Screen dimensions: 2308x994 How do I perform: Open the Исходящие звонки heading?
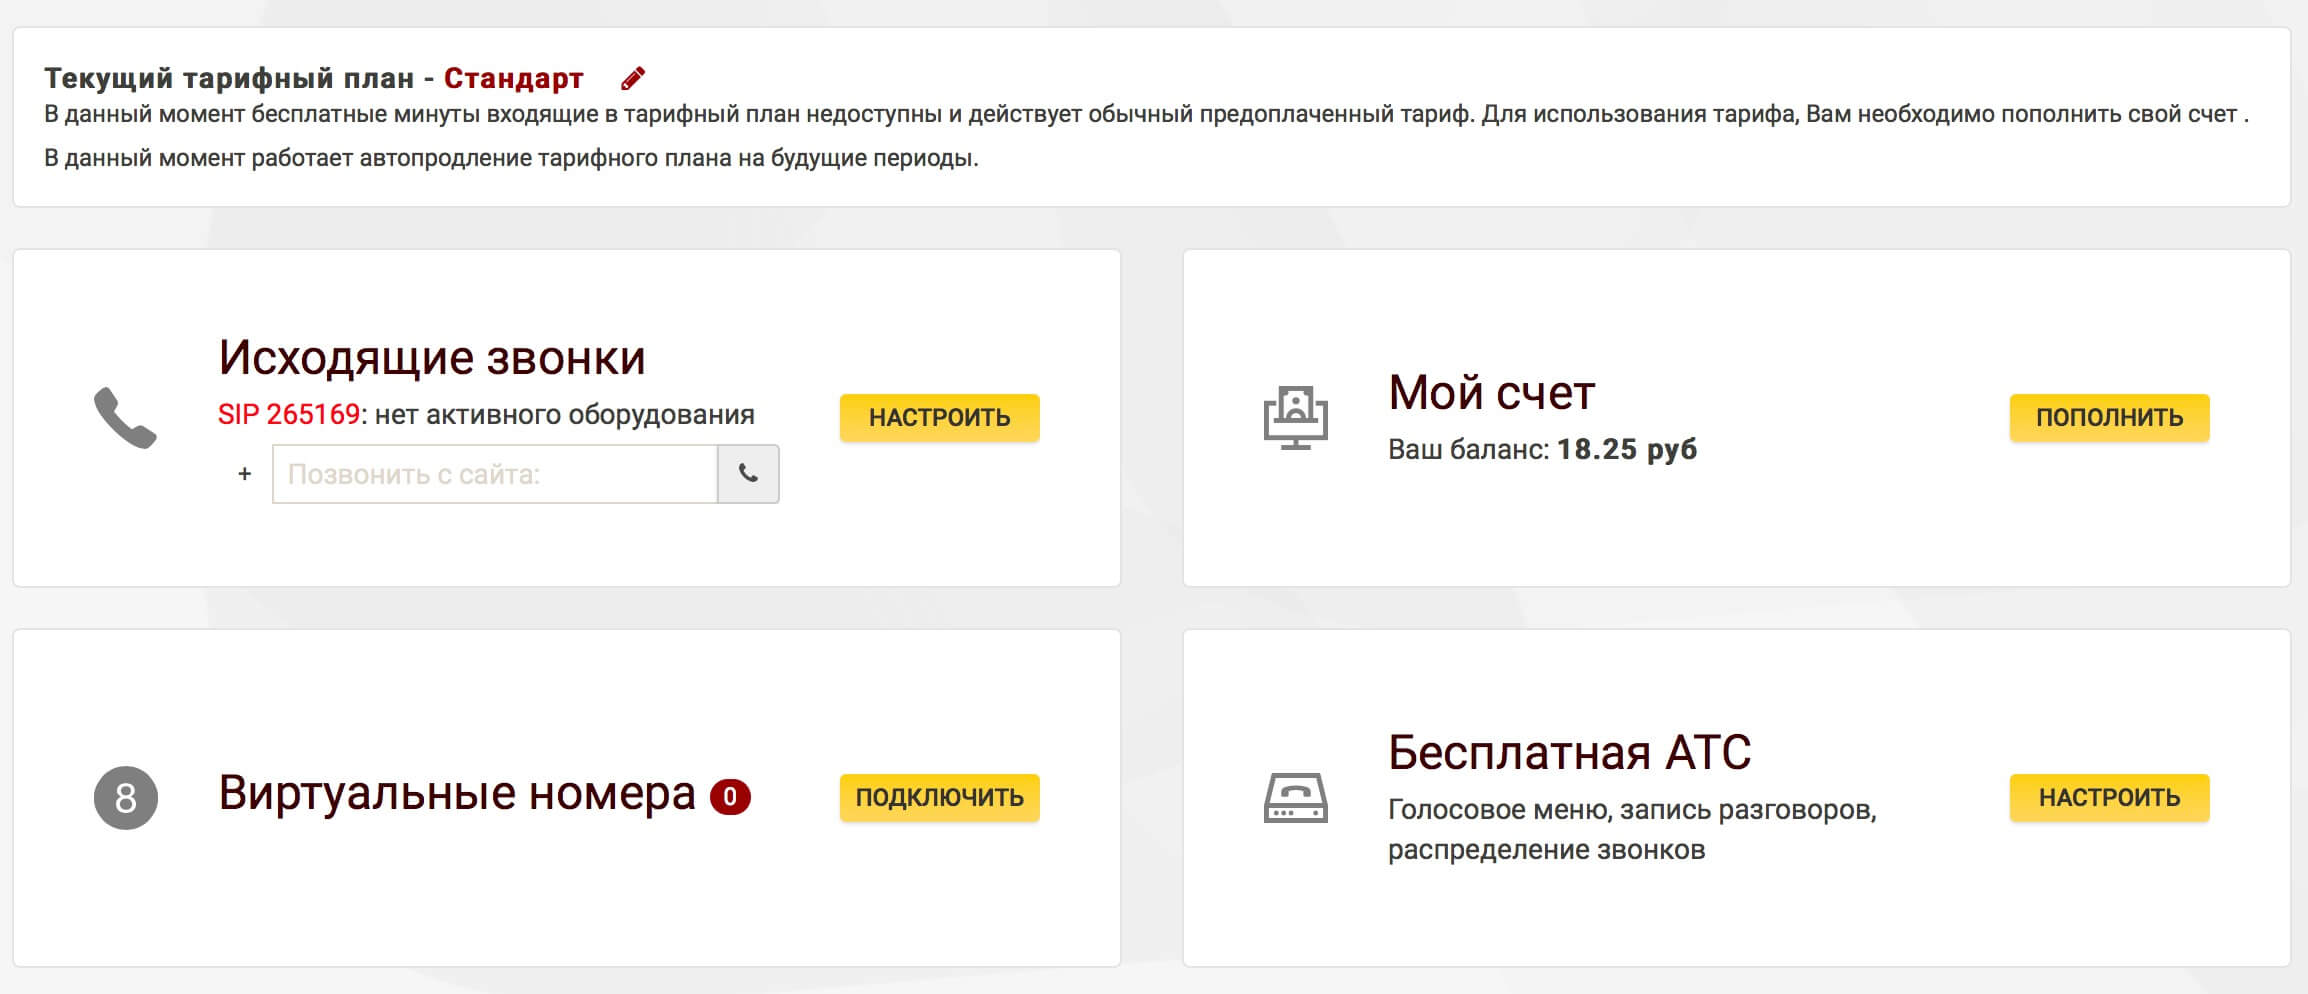[432, 358]
